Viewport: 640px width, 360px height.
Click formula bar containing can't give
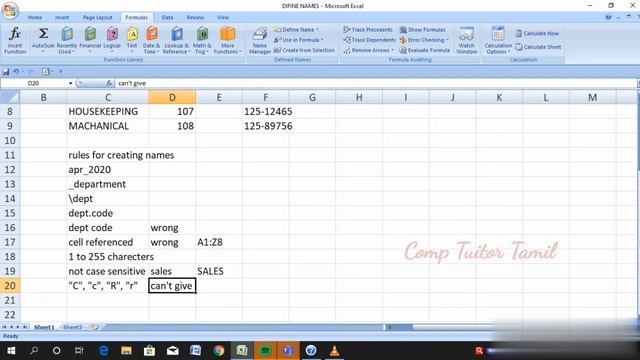point(376,83)
